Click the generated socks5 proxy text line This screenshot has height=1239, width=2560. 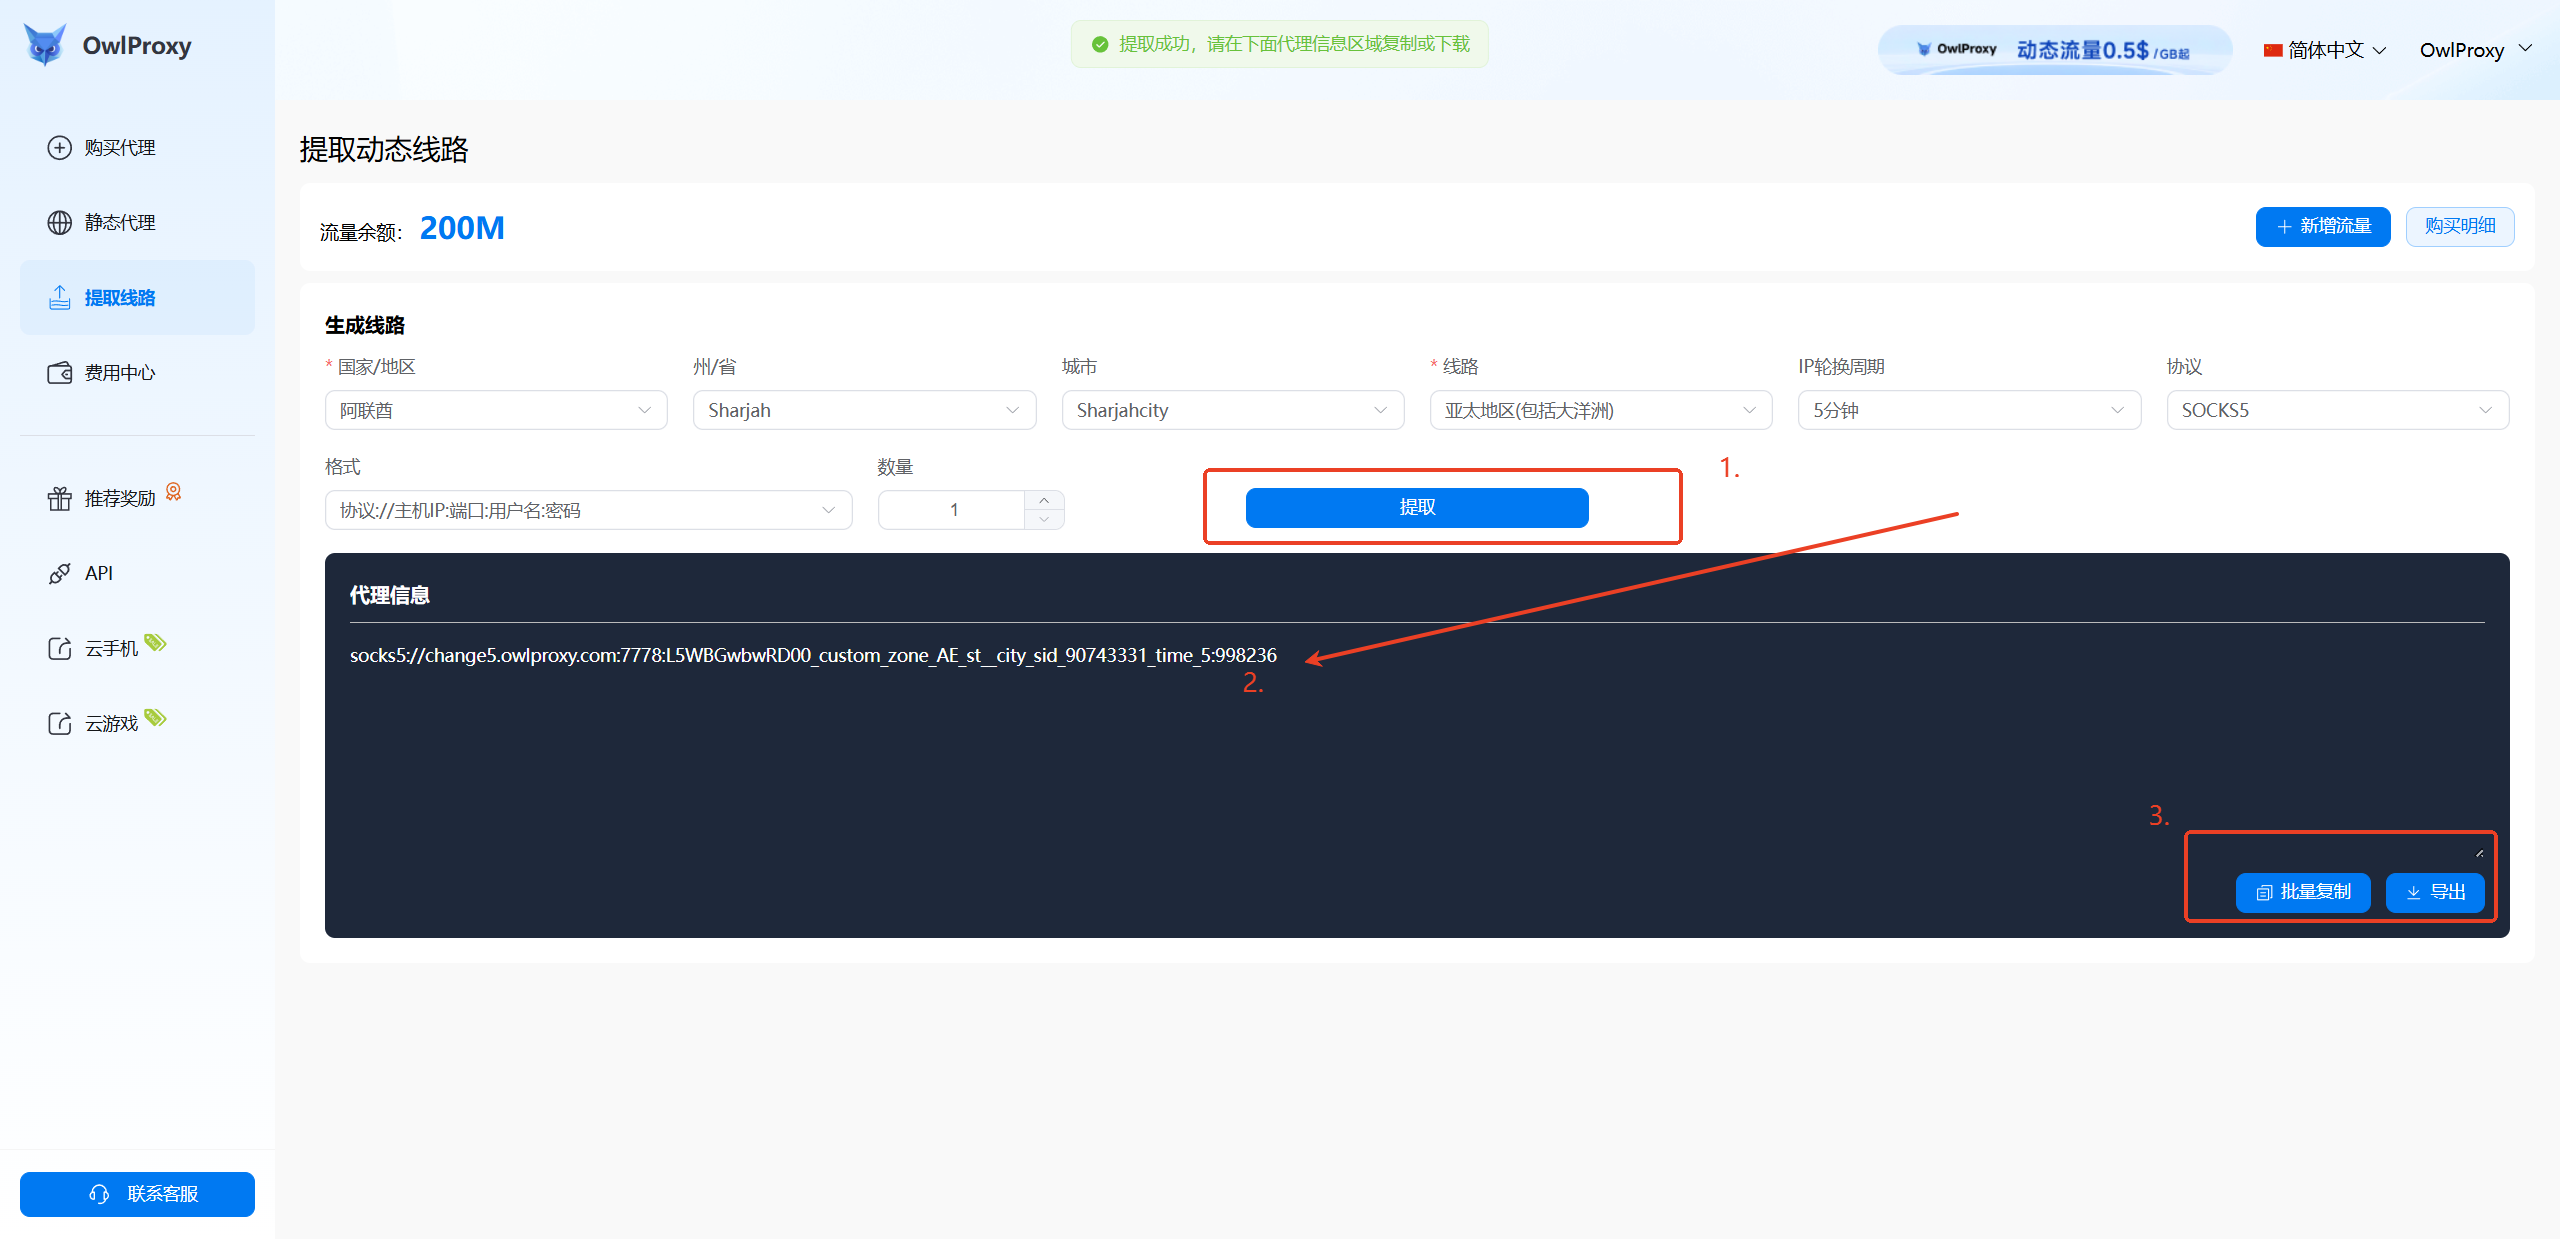(812, 655)
